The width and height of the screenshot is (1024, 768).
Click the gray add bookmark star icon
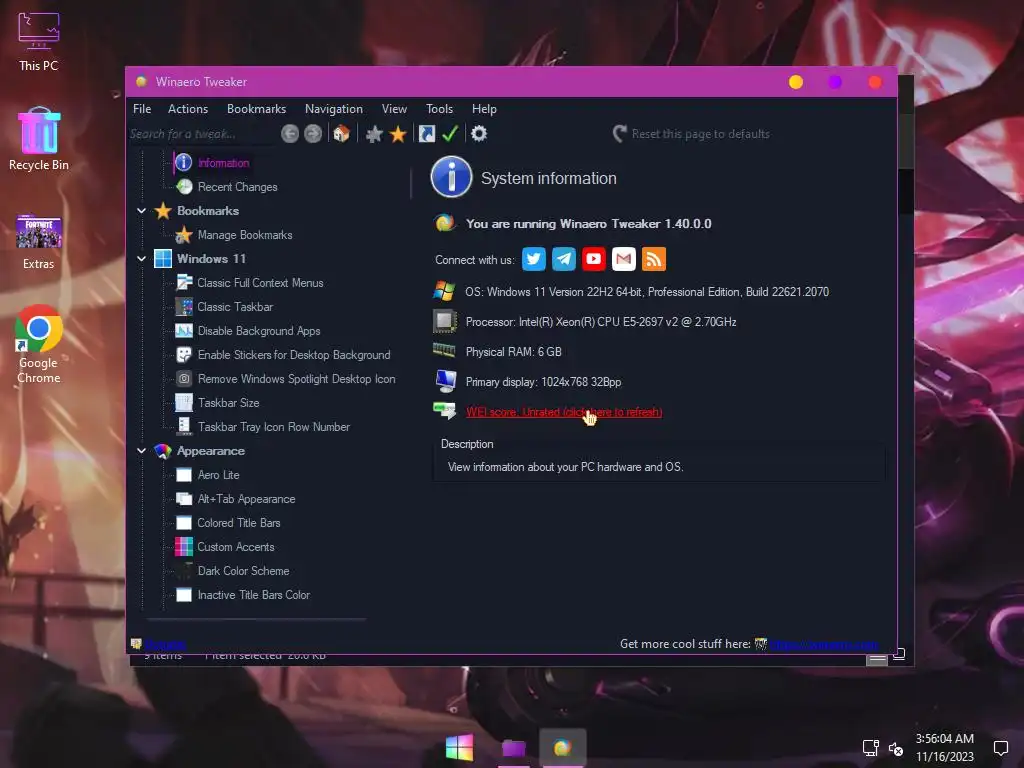374,135
